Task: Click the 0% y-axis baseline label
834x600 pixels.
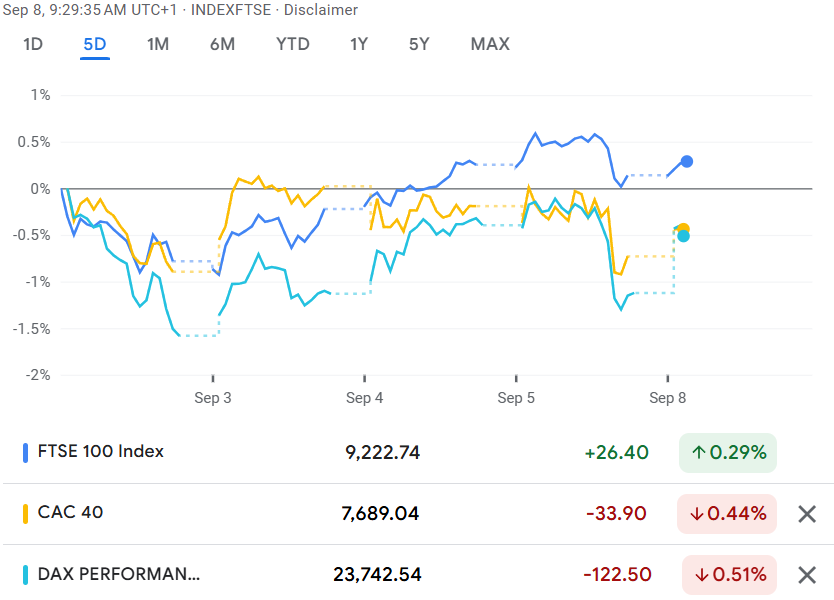Action: point(40,189)
